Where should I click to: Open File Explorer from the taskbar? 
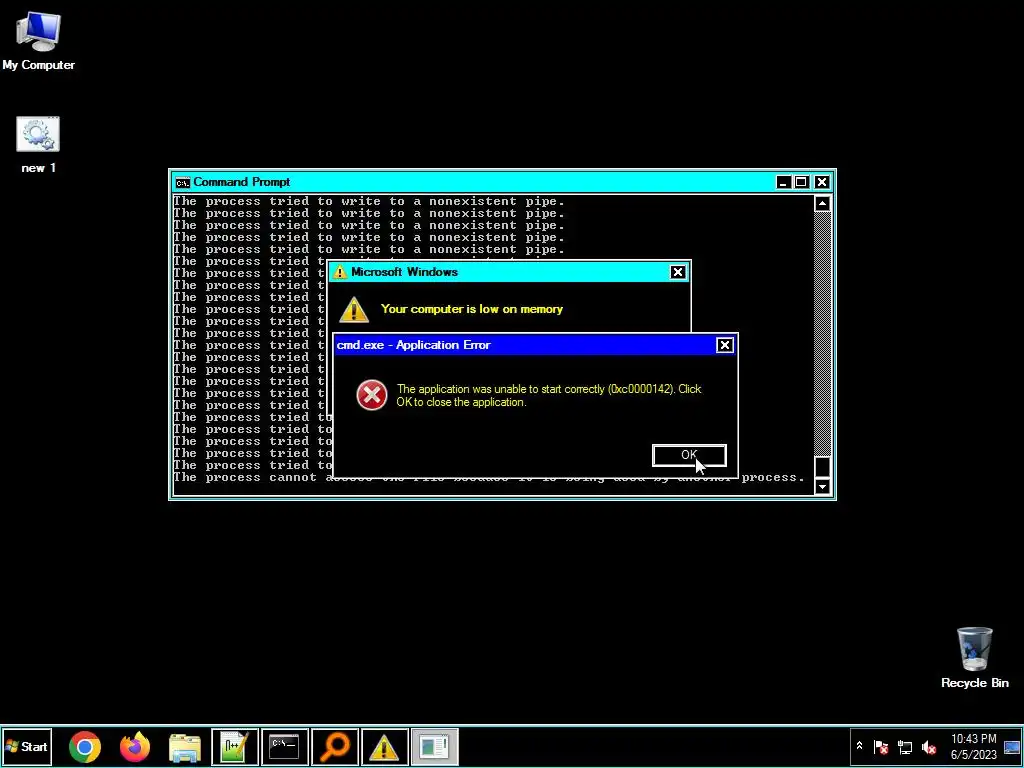click(185, 746)
